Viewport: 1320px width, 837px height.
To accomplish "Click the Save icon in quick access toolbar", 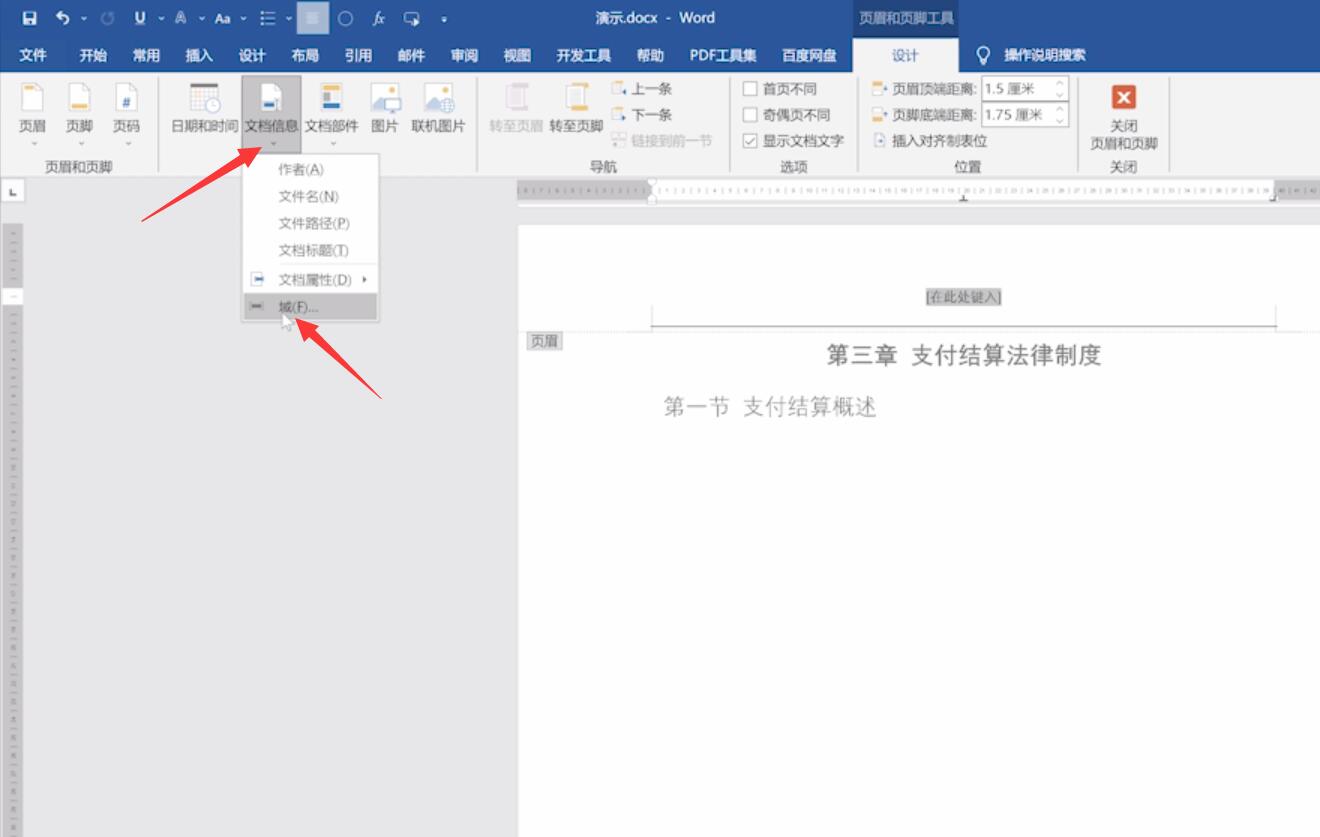I will coord(29,18).
